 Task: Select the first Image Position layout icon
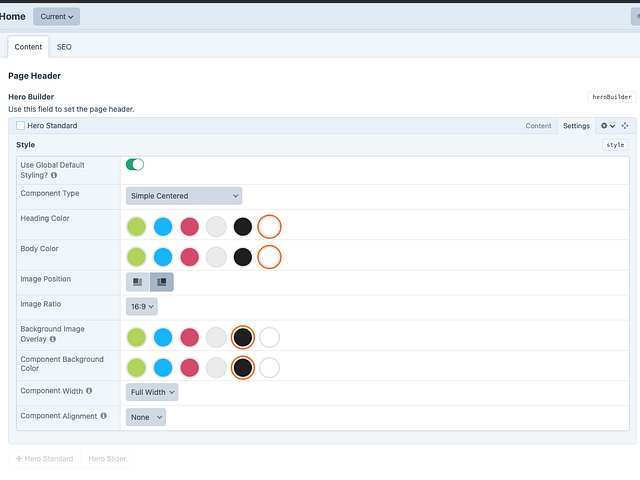138,282
